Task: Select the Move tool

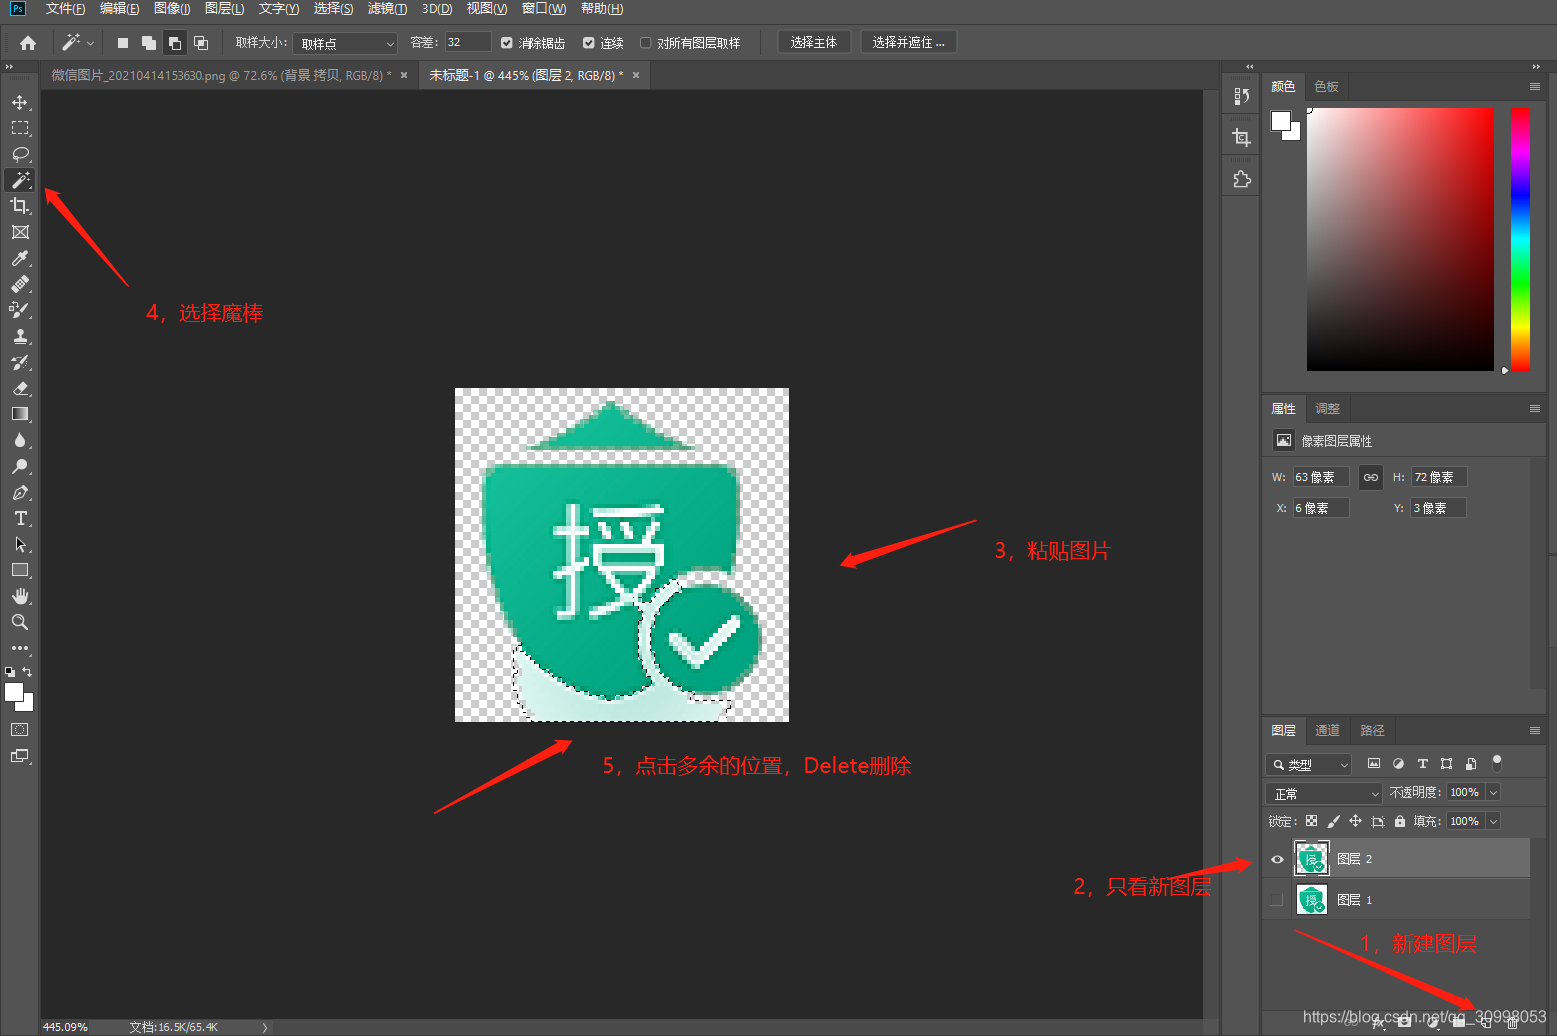Action: click(x=20, y=102)
